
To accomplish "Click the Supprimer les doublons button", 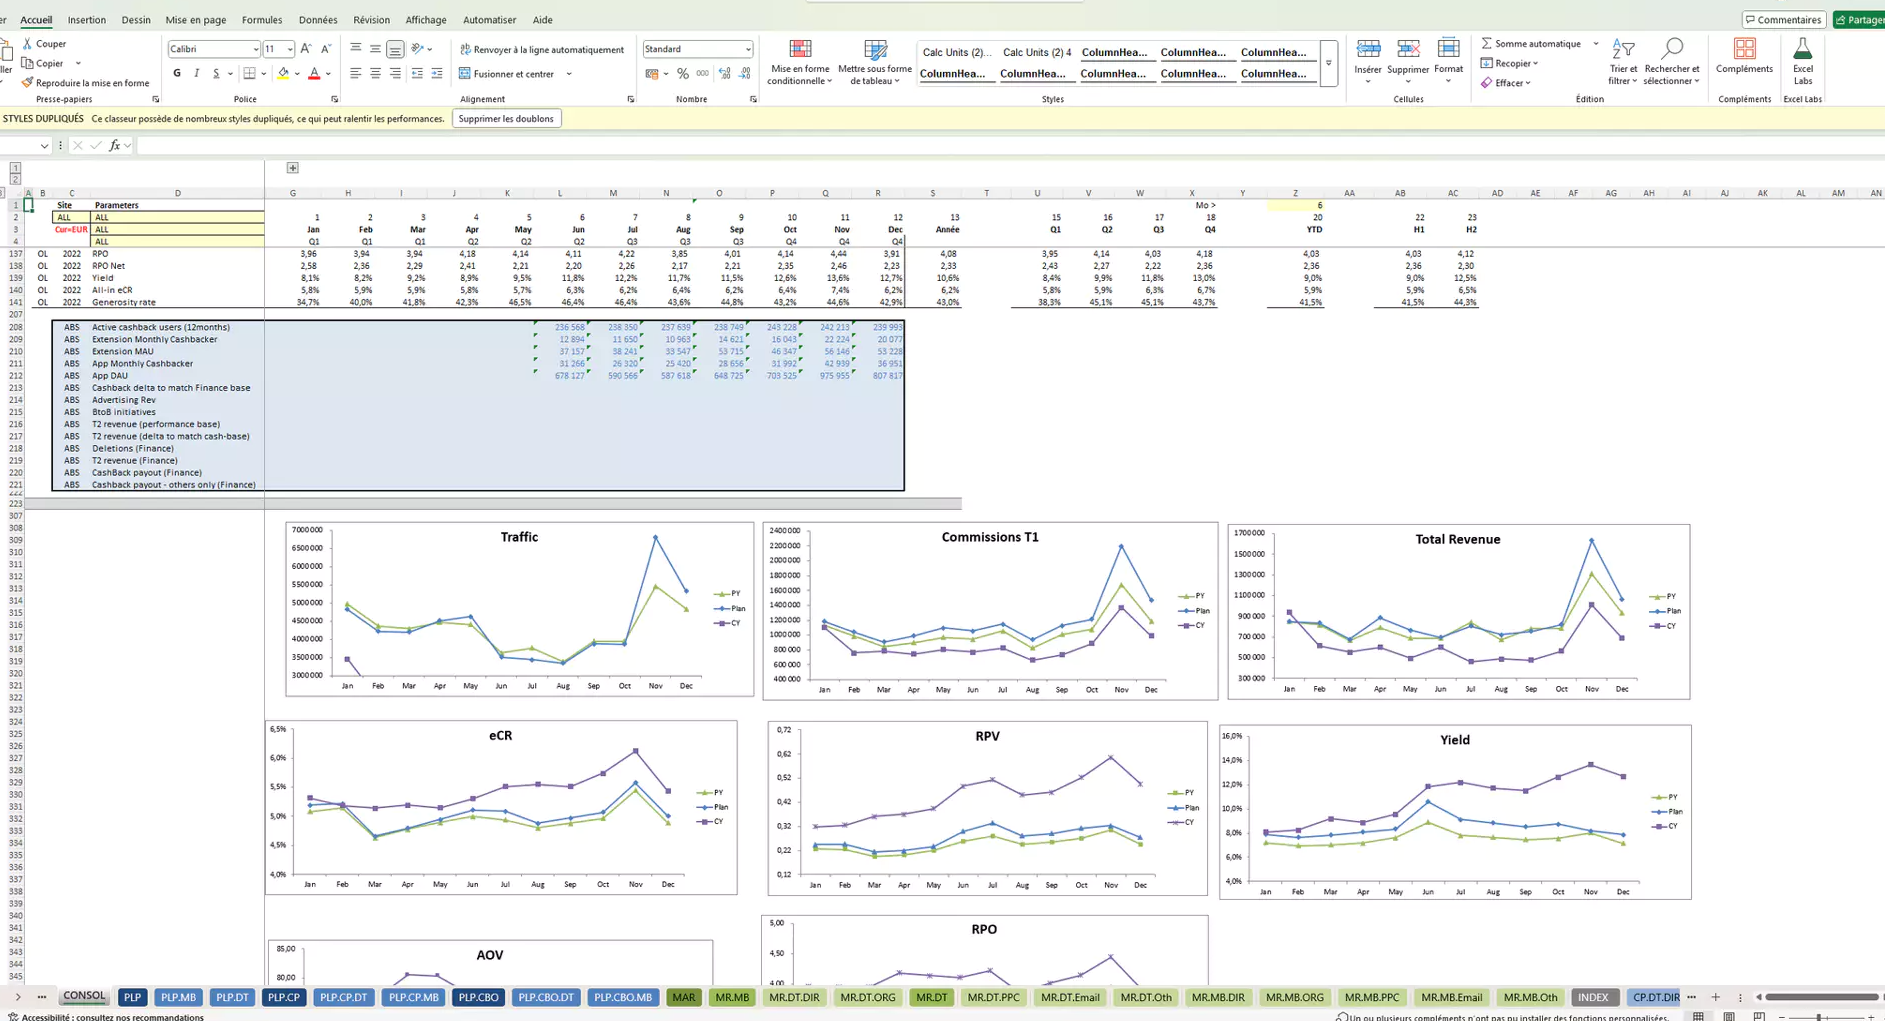I will (x=506, y=119).
